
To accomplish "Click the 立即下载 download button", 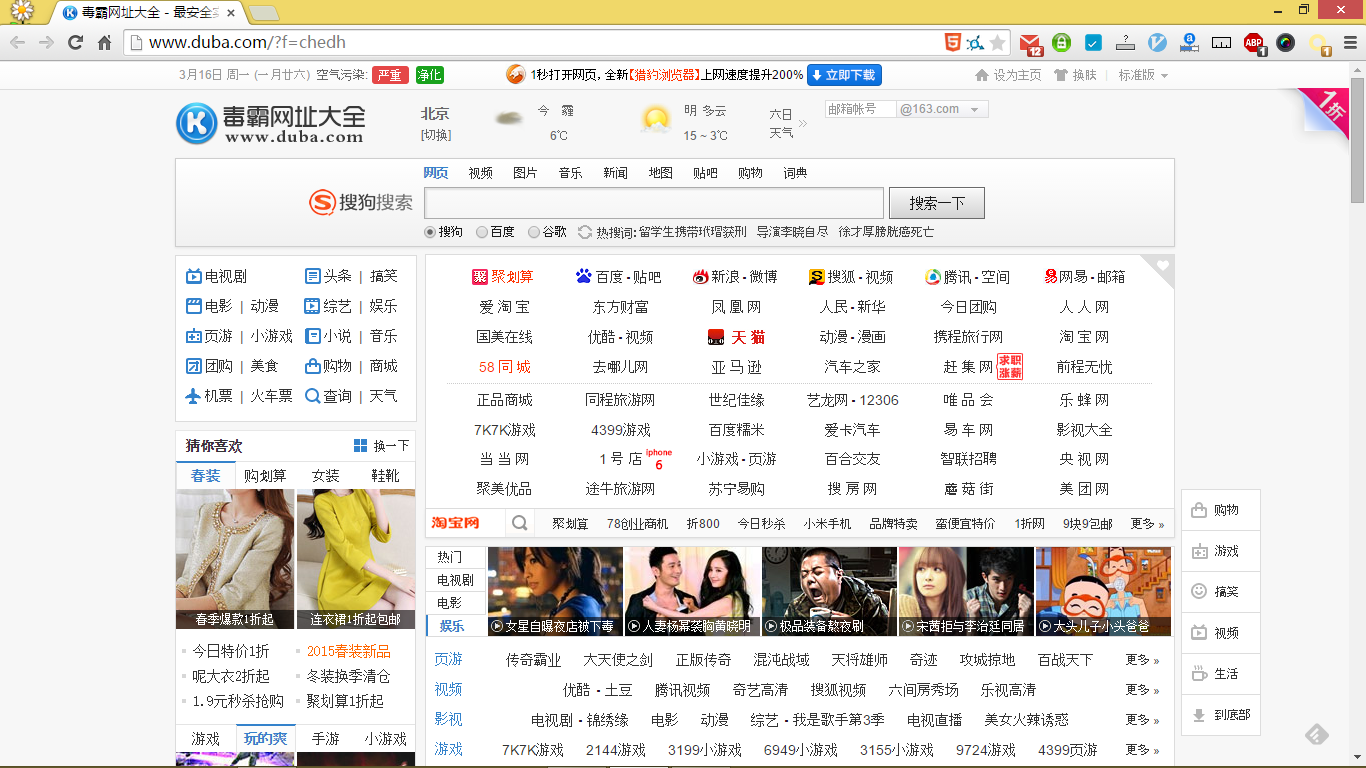I will click(844, 75).
